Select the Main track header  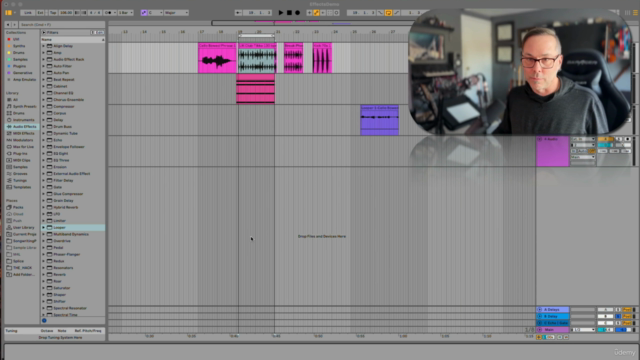(552, 329)
